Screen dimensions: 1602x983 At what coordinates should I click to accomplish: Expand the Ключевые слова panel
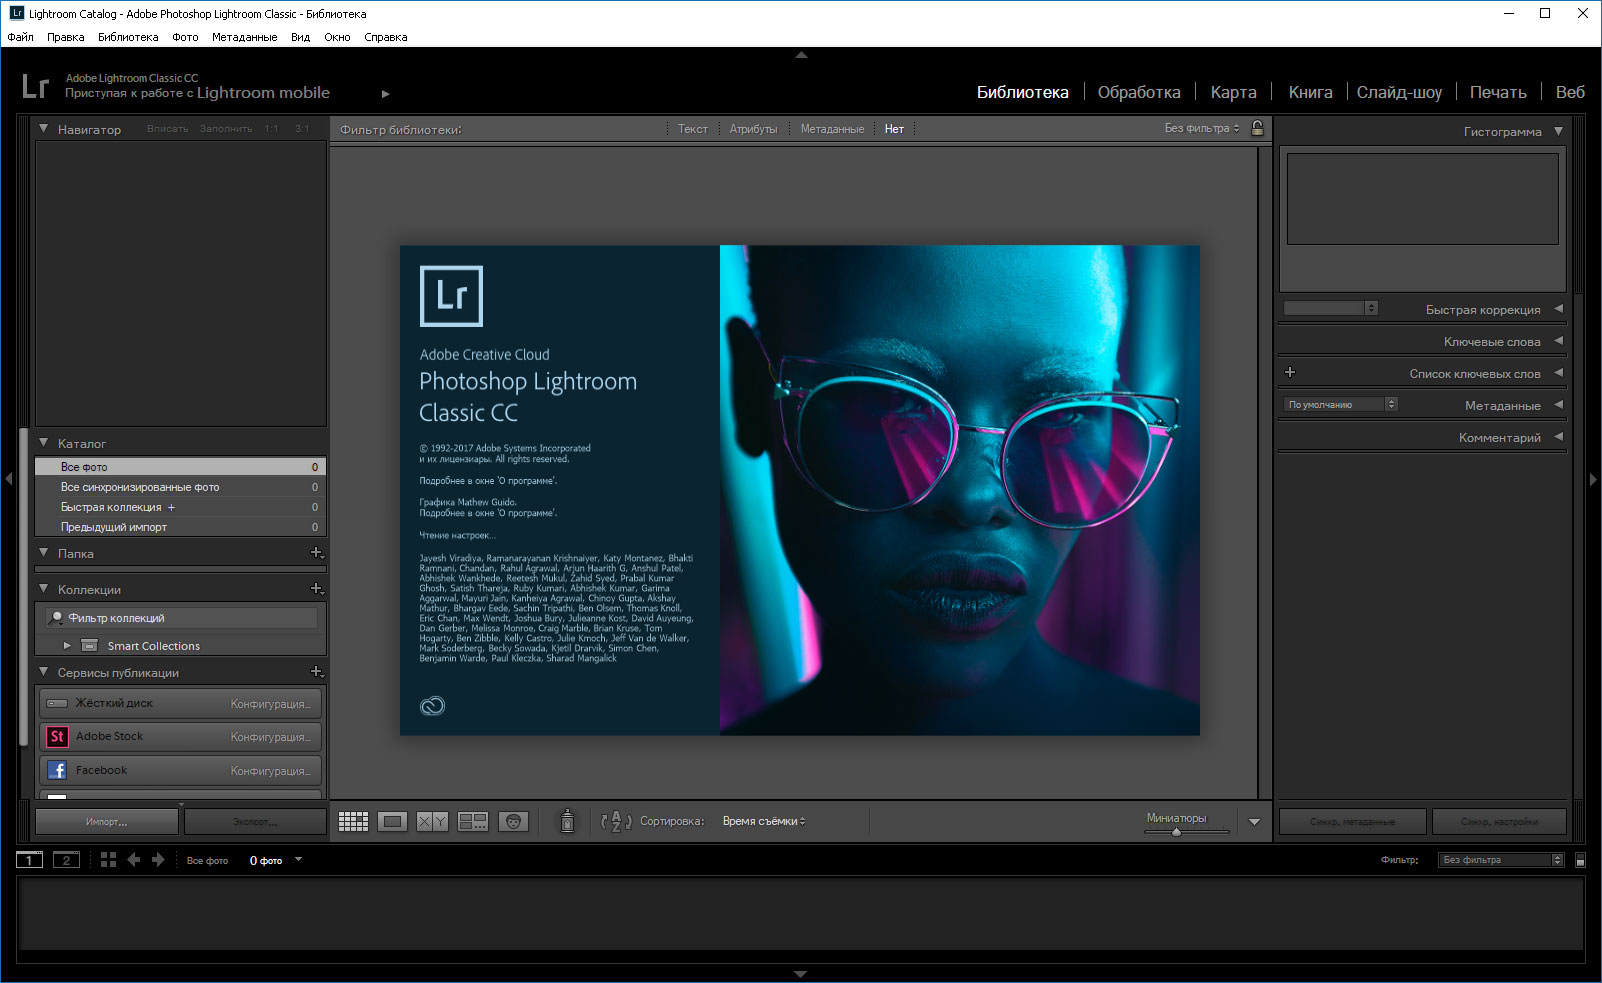(x=1558, y=341)
